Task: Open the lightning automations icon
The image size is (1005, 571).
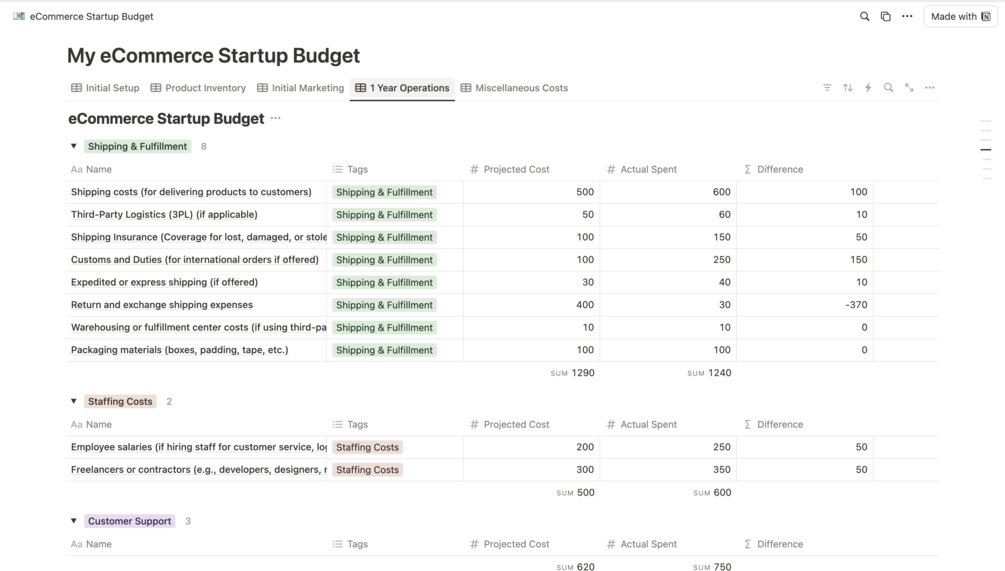Action: 868,88
